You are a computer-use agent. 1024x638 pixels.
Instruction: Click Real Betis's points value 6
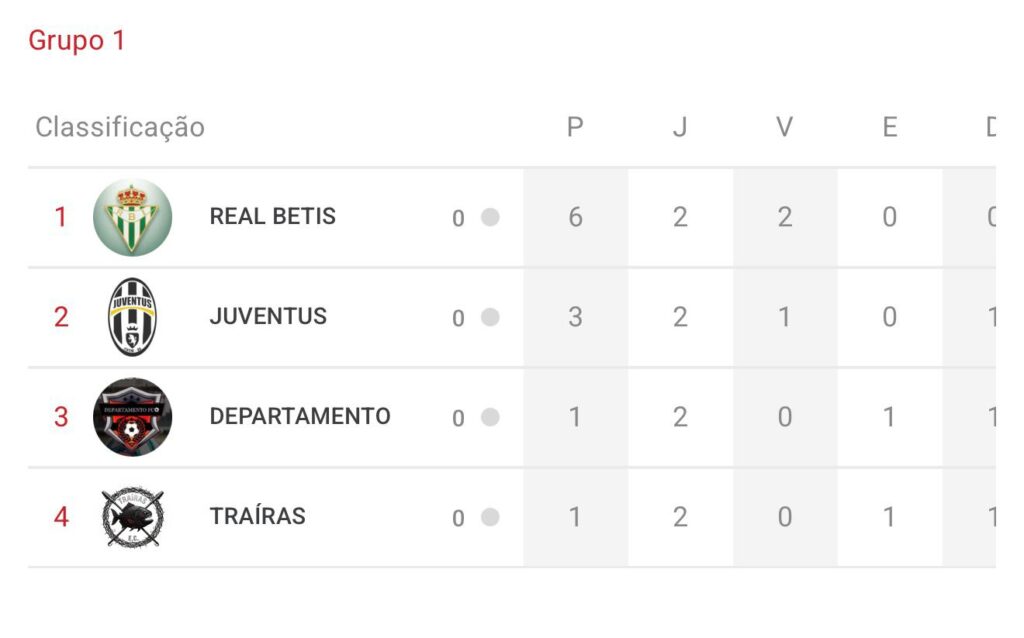[575, 217]
